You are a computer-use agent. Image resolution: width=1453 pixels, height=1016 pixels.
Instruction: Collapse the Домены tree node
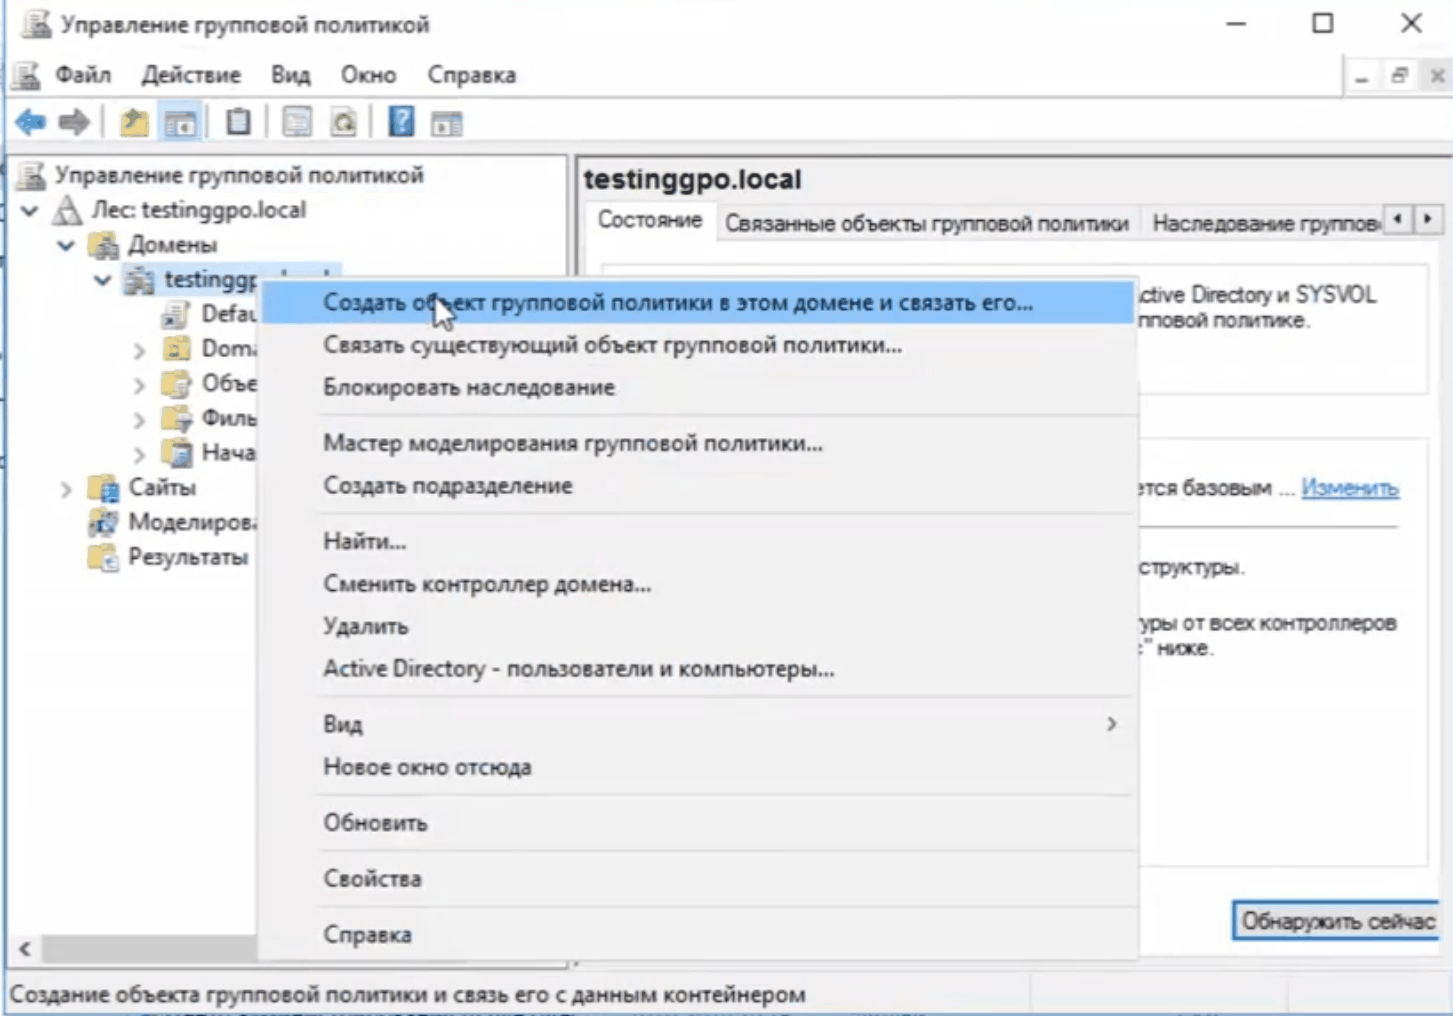click(66, 245)
